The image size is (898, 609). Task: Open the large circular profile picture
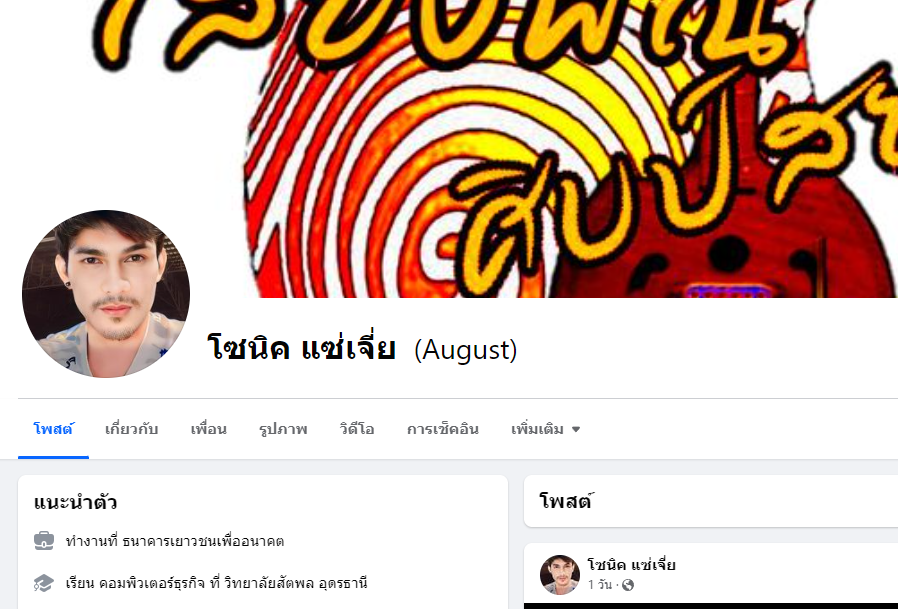pyautogui.click(x=106, y=294)
